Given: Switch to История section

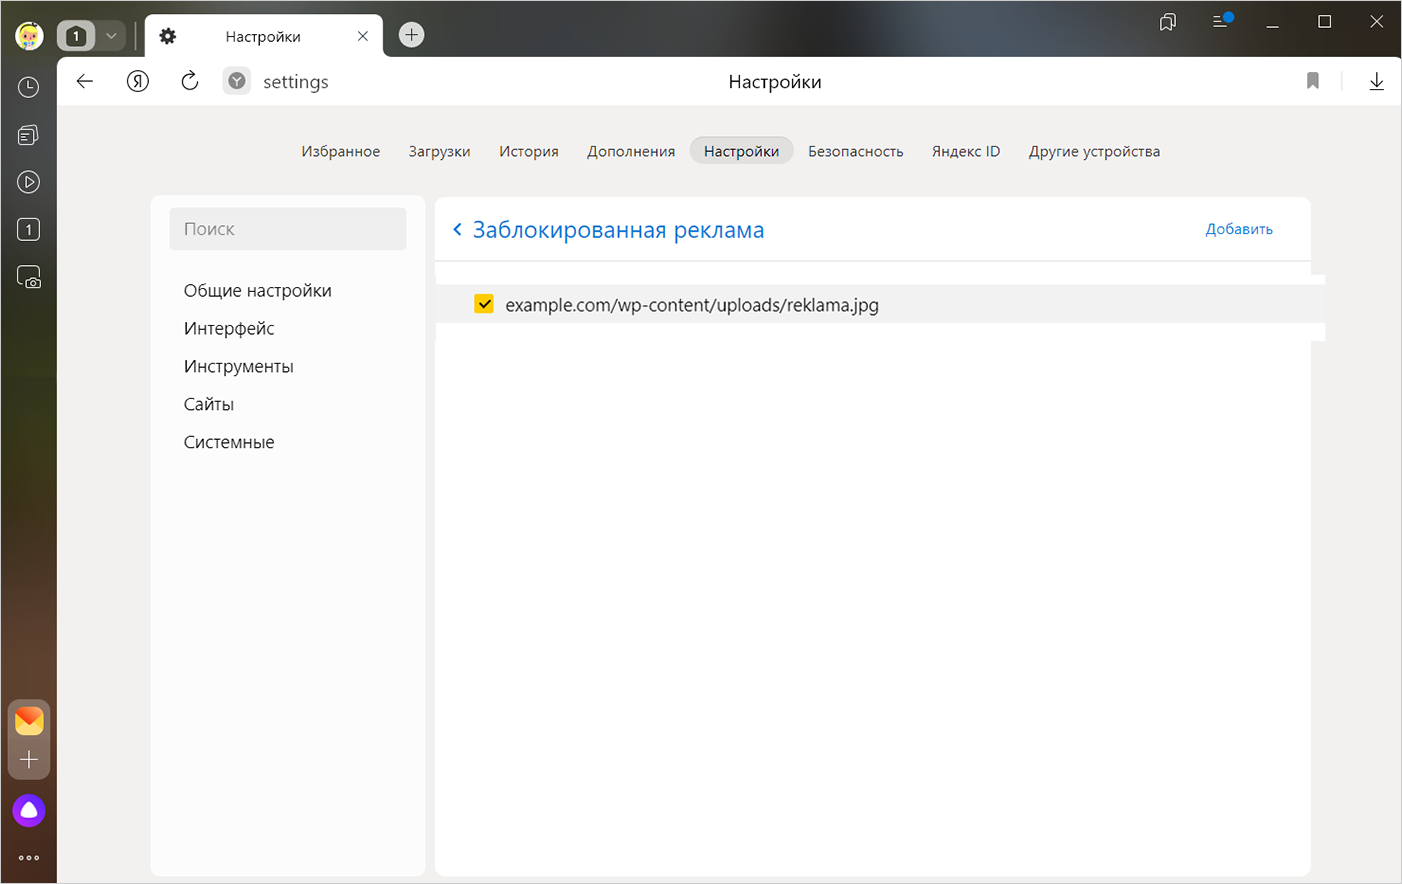Looking at the screenshot, I should 529,151.
